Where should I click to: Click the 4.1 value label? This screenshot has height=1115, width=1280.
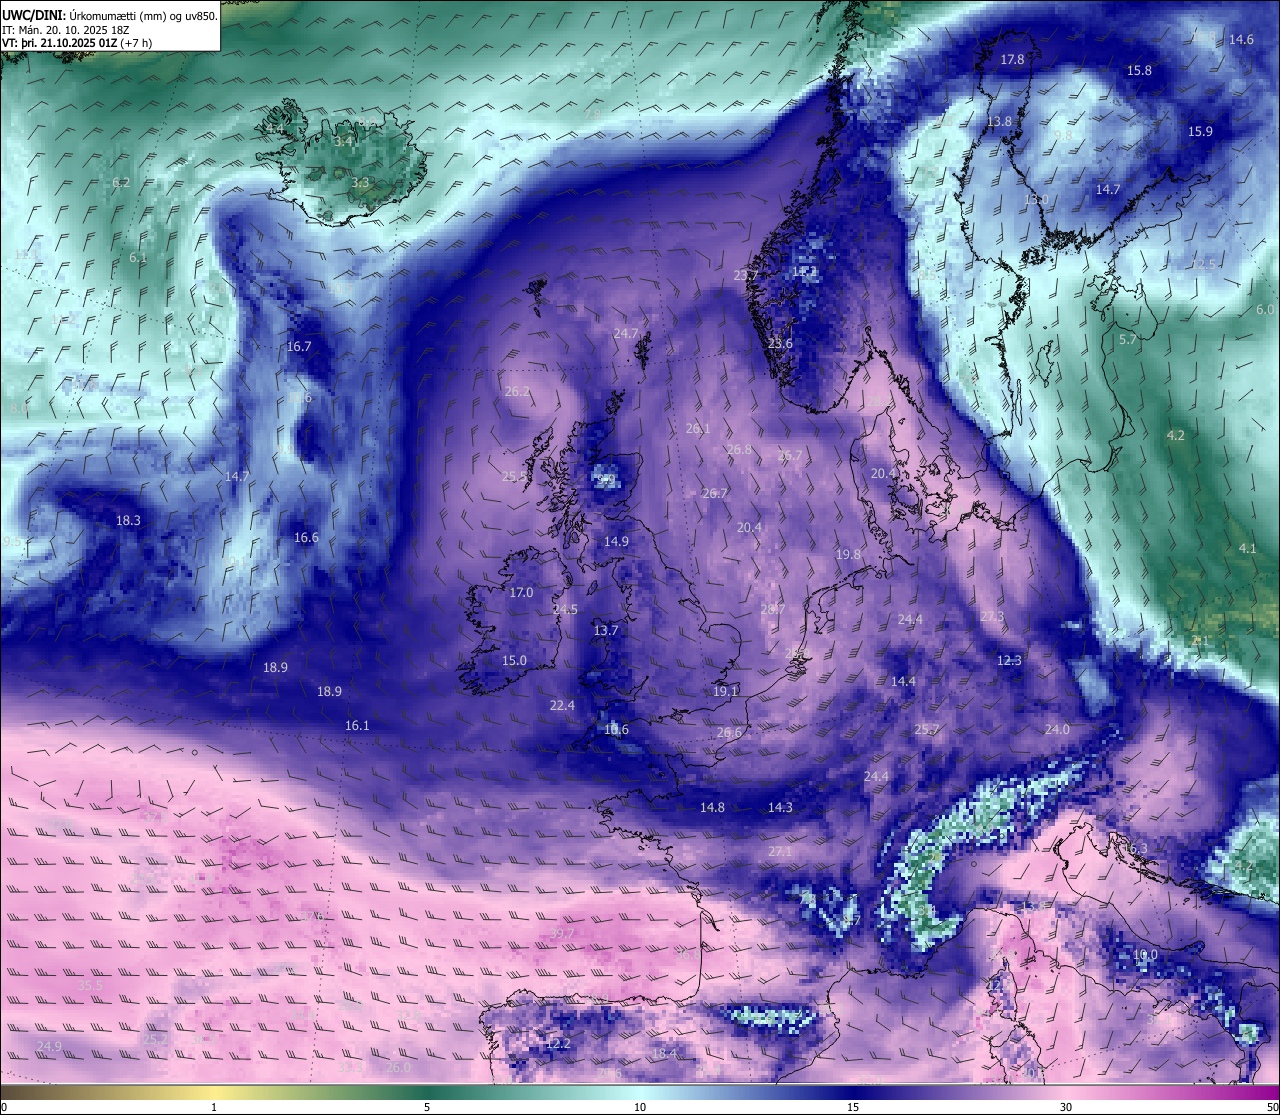(x=1247, y=549)
